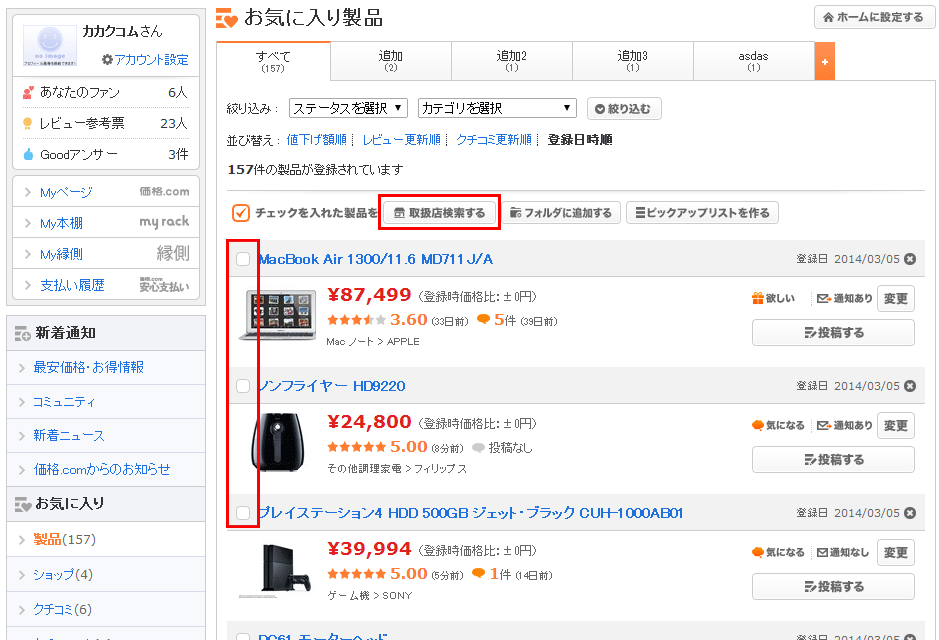Click the MacBook Air comment bubble count

coord(496,320)
